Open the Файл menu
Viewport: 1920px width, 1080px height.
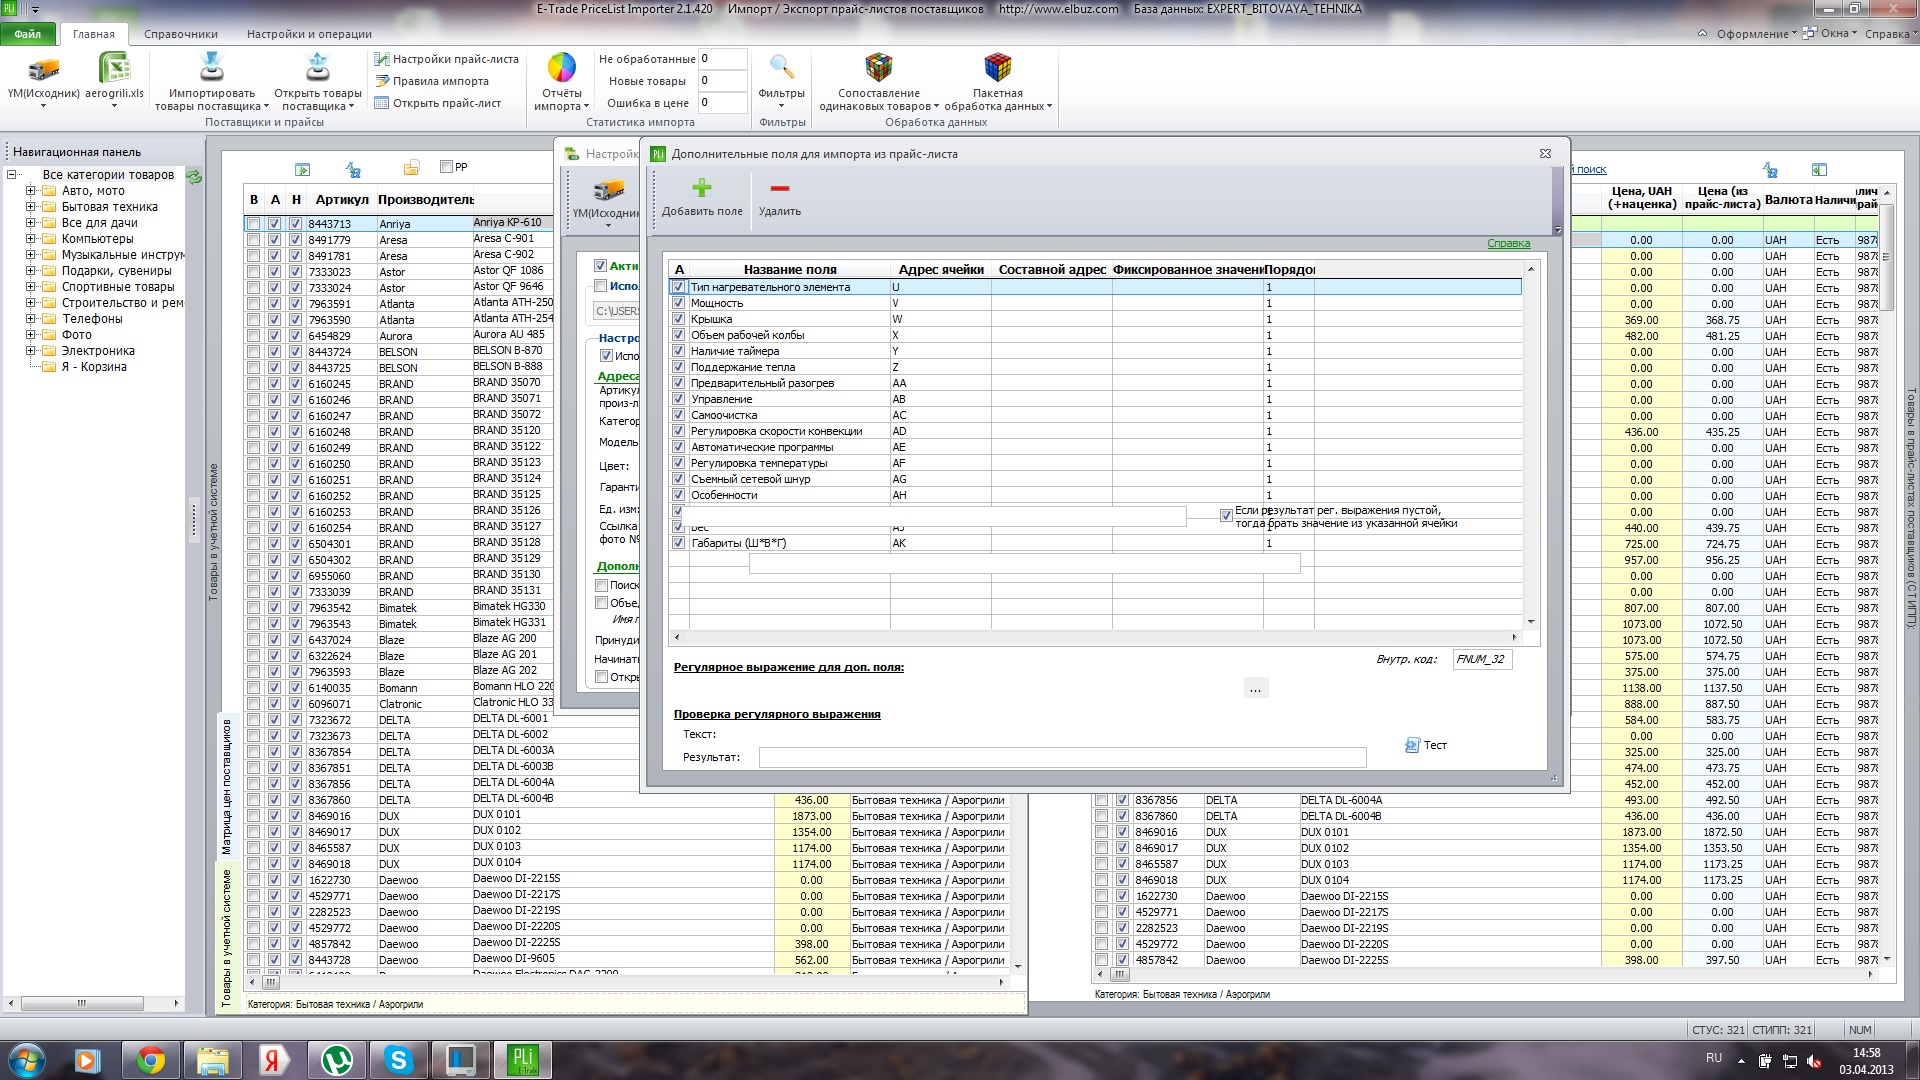tap(28, 34)
